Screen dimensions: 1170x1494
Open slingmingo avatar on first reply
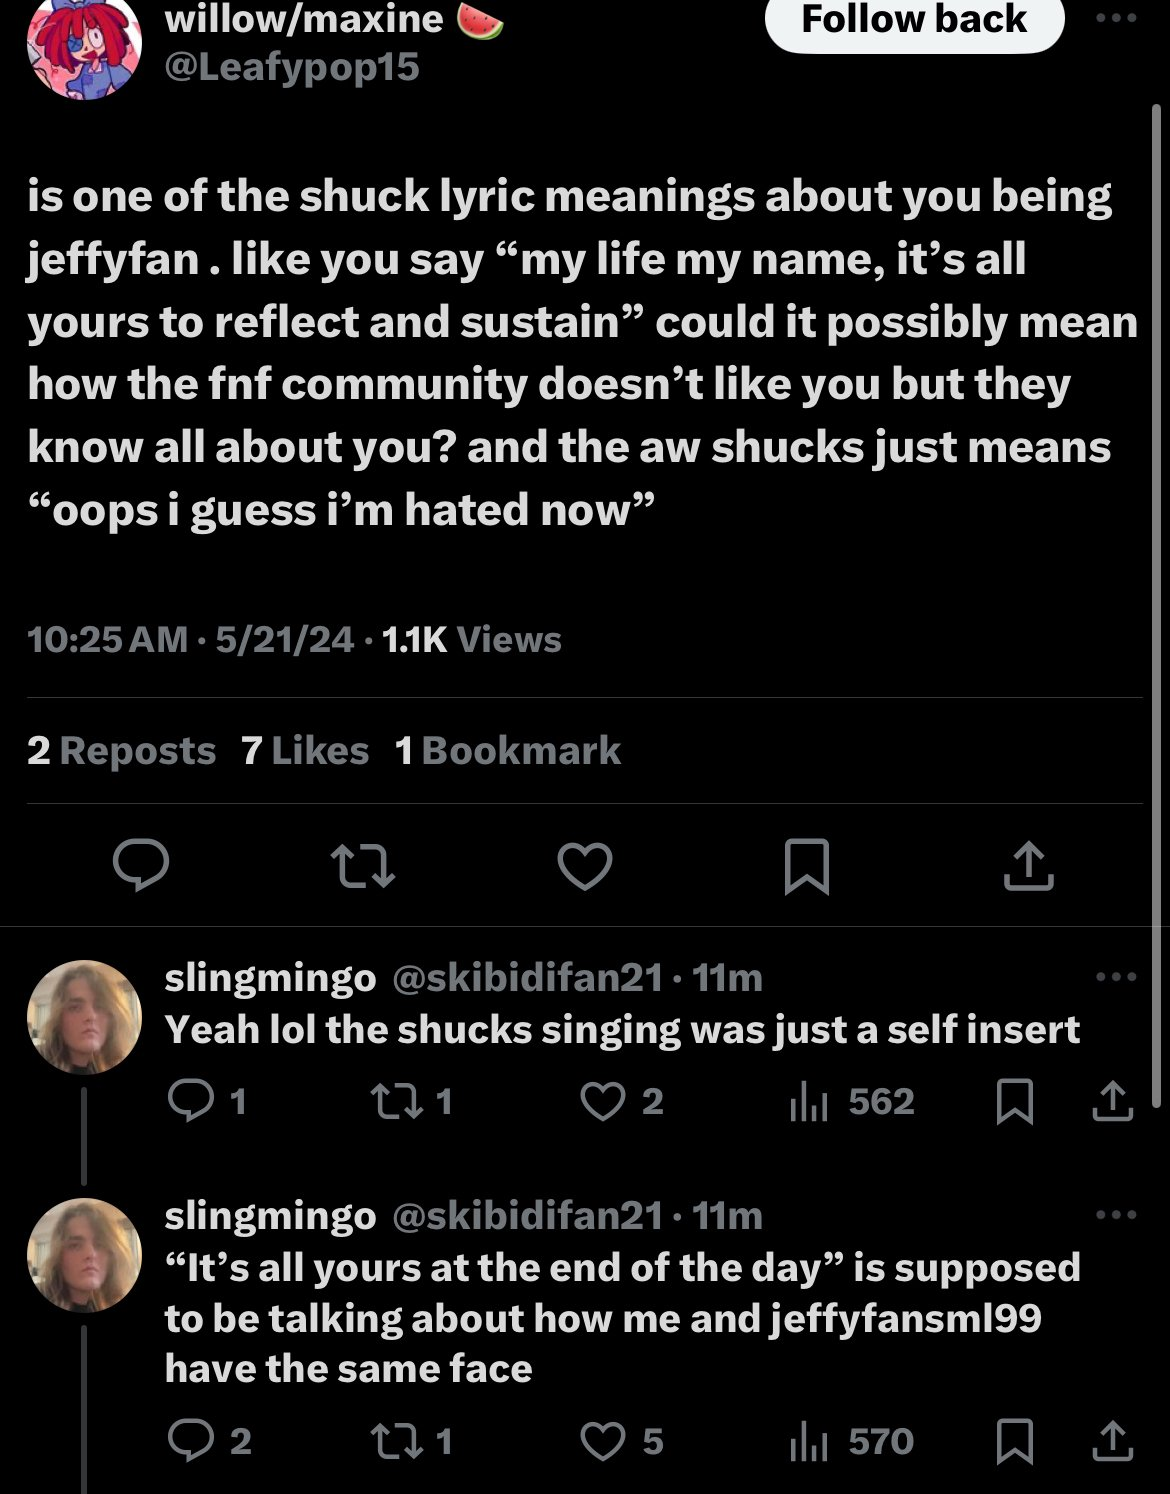(x=84, y=1017)
